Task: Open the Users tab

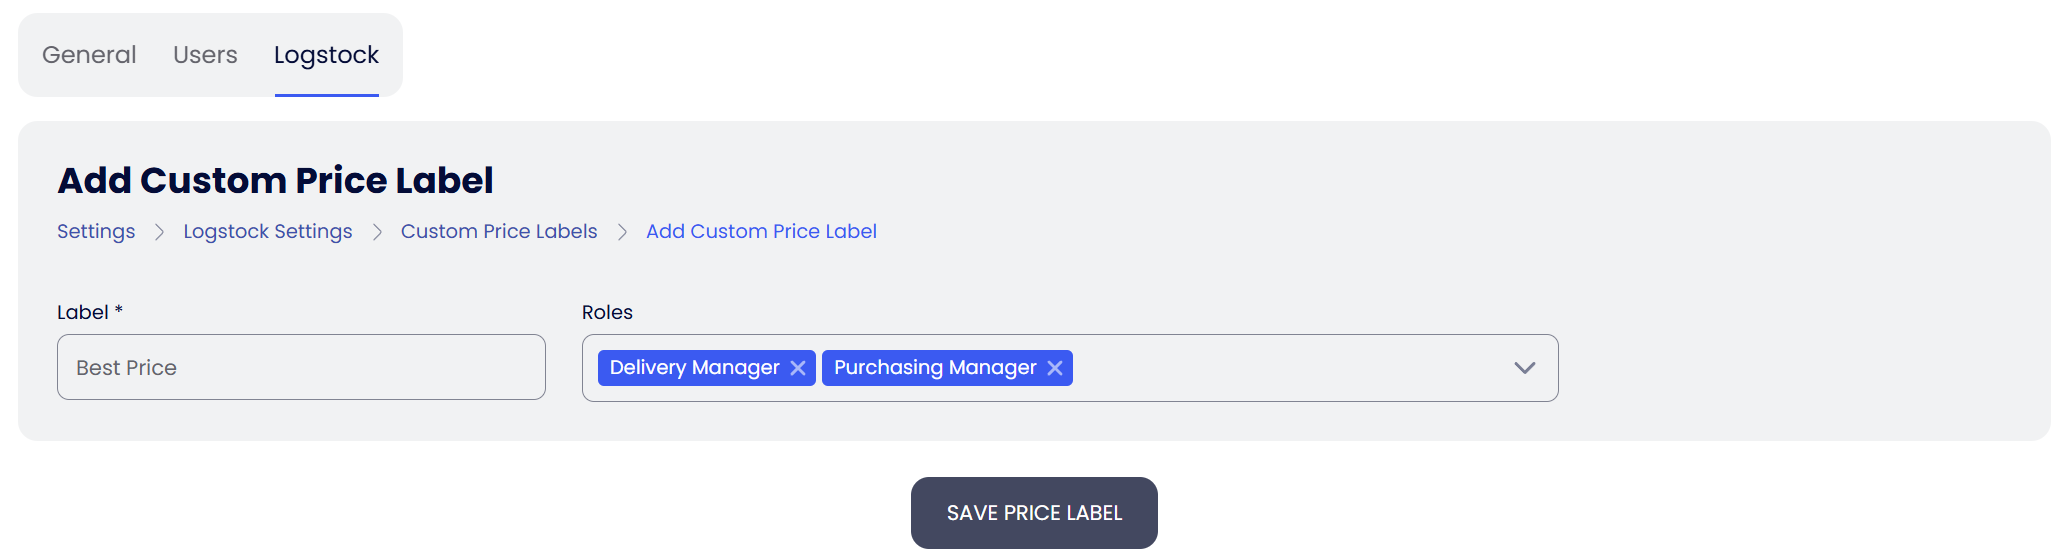Action: click(x=205, y=55)
